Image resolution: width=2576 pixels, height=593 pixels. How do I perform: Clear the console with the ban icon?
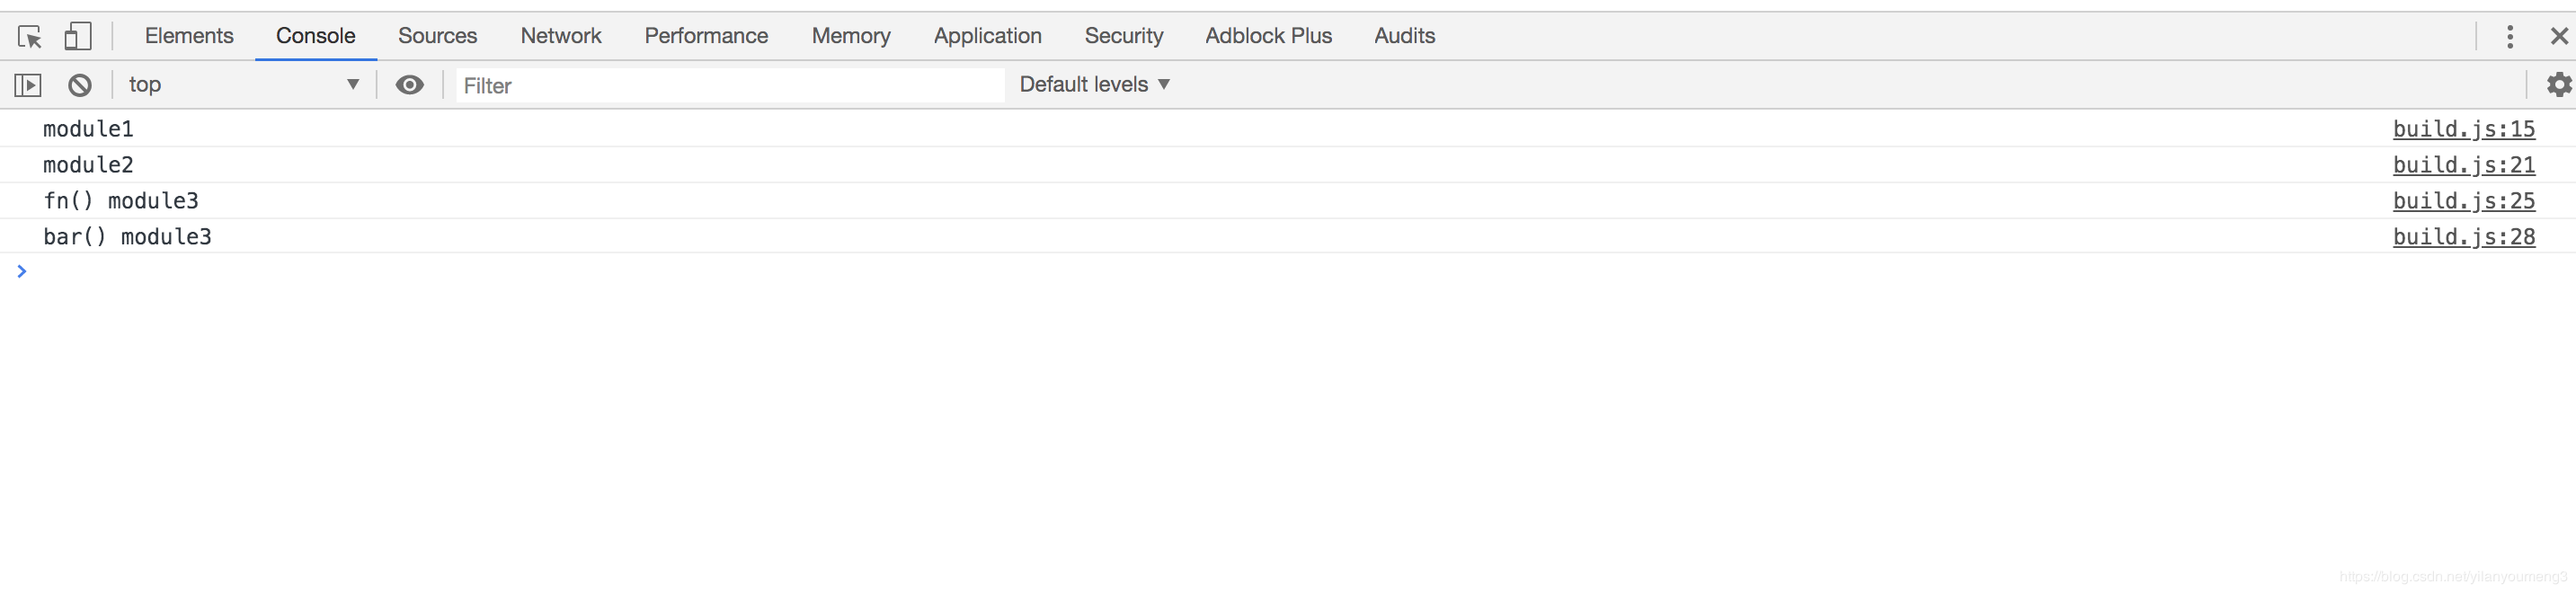[x=80, y=85]
